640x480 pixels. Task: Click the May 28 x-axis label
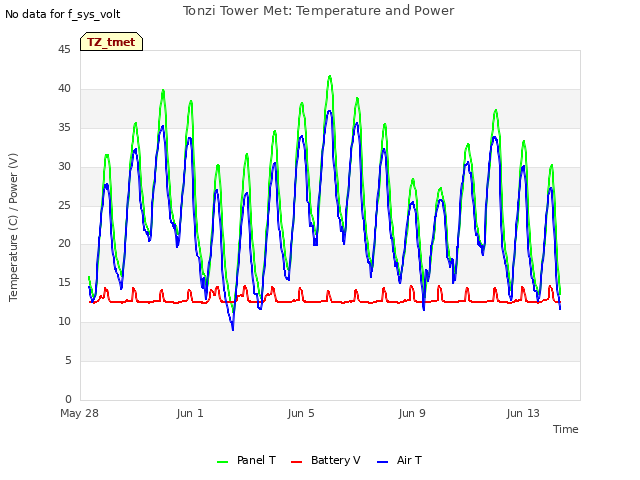click(80, 413)
